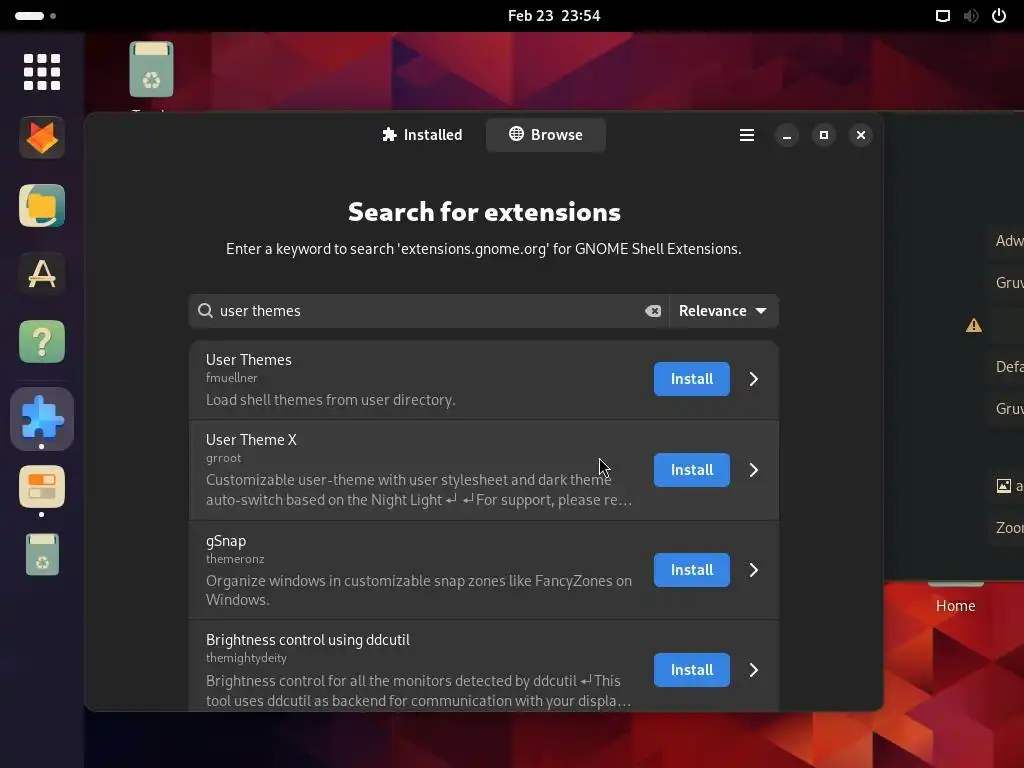Close the Extension Manager window

coord(861,135)
